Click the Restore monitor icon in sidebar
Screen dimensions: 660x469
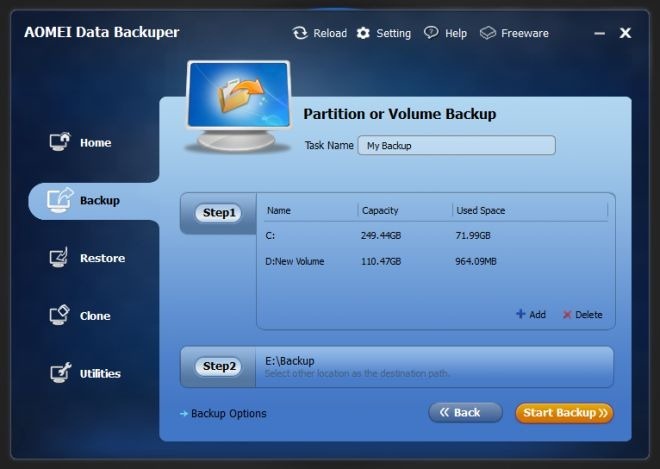(x=59, y=257)
